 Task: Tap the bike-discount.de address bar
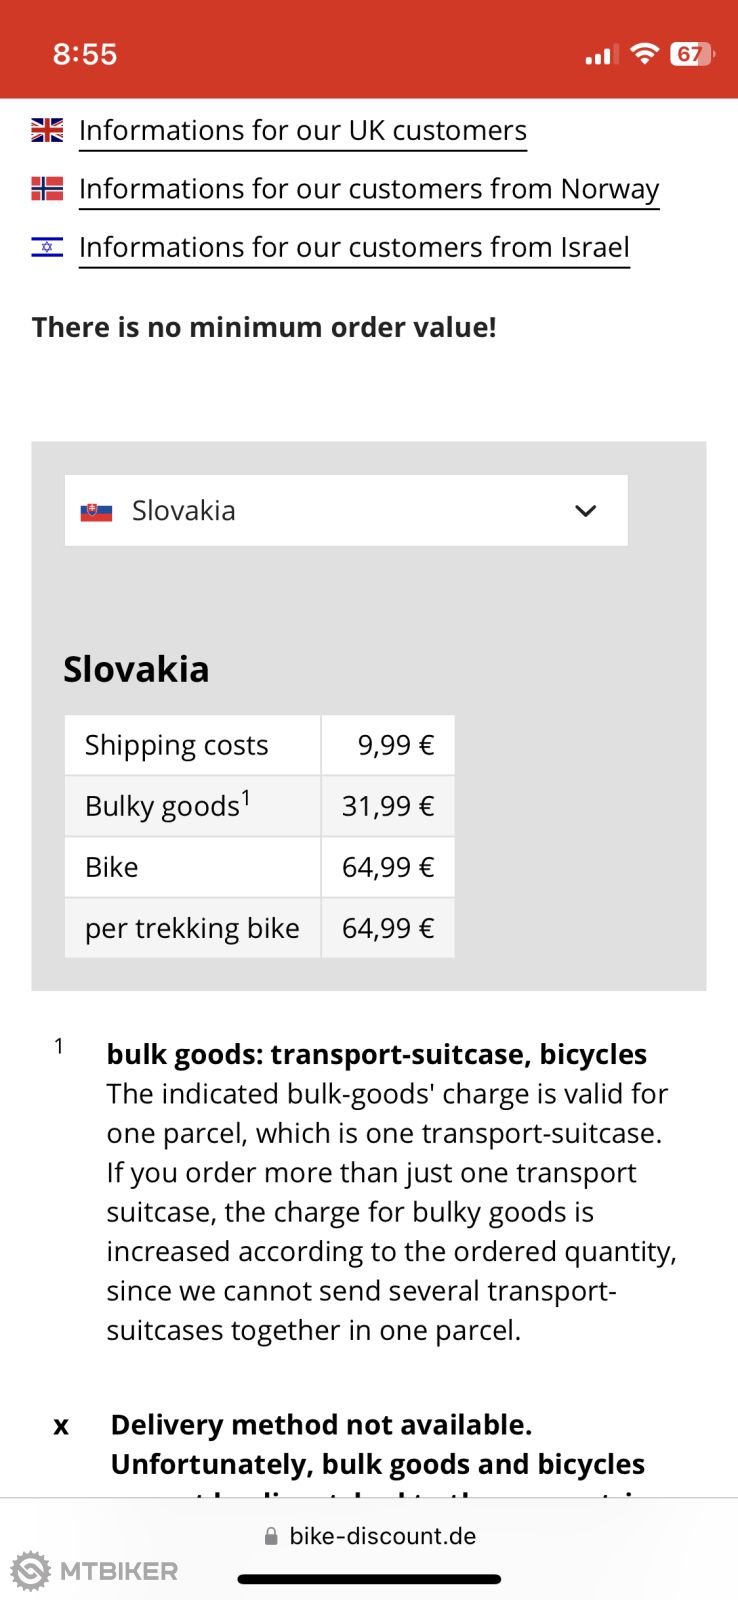(382, 1536)
